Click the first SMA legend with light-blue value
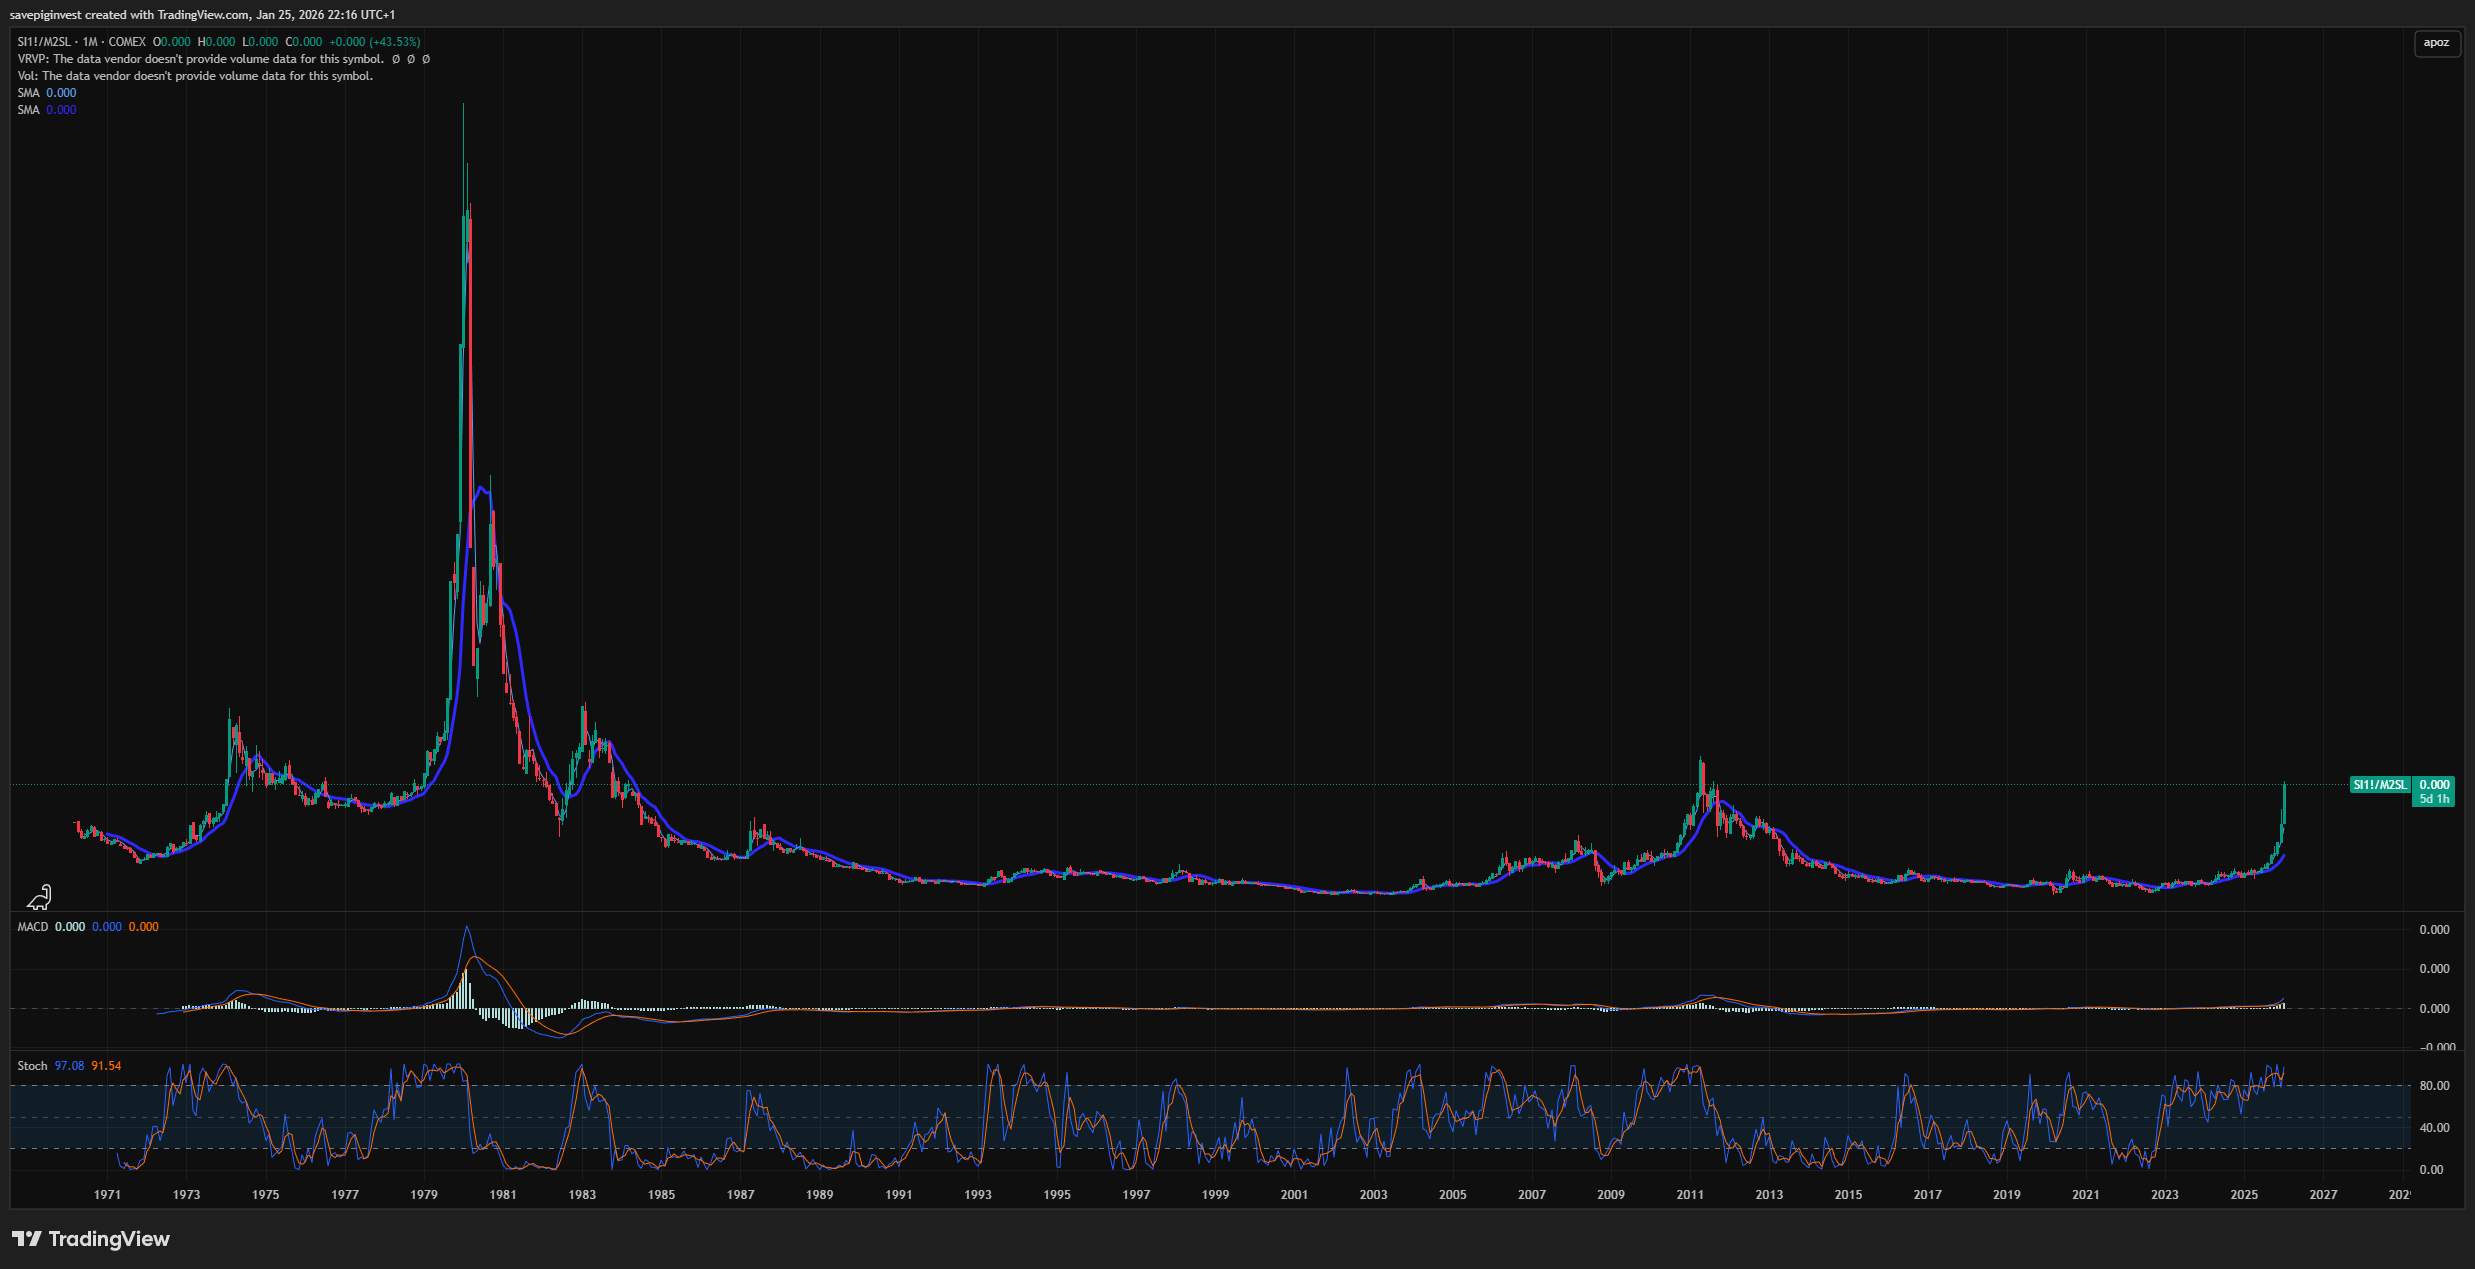2475x1269 pixels. pyautogui.click(x=47, y=93)
